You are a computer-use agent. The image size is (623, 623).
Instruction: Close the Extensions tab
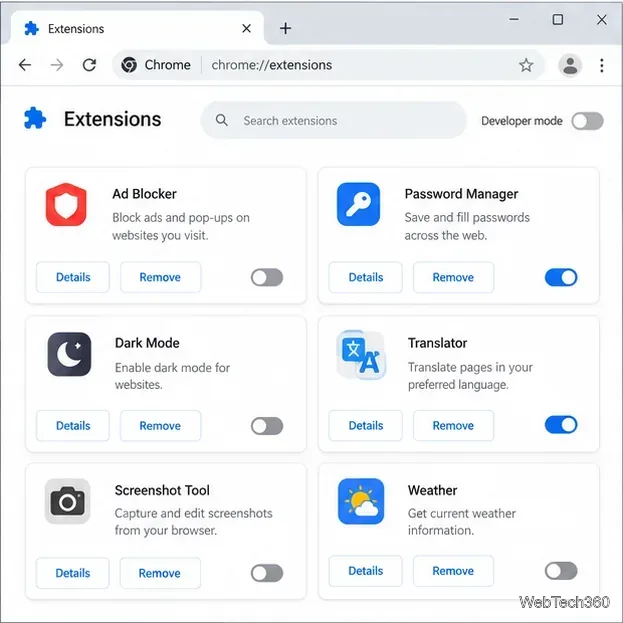[x=246, y=28]
